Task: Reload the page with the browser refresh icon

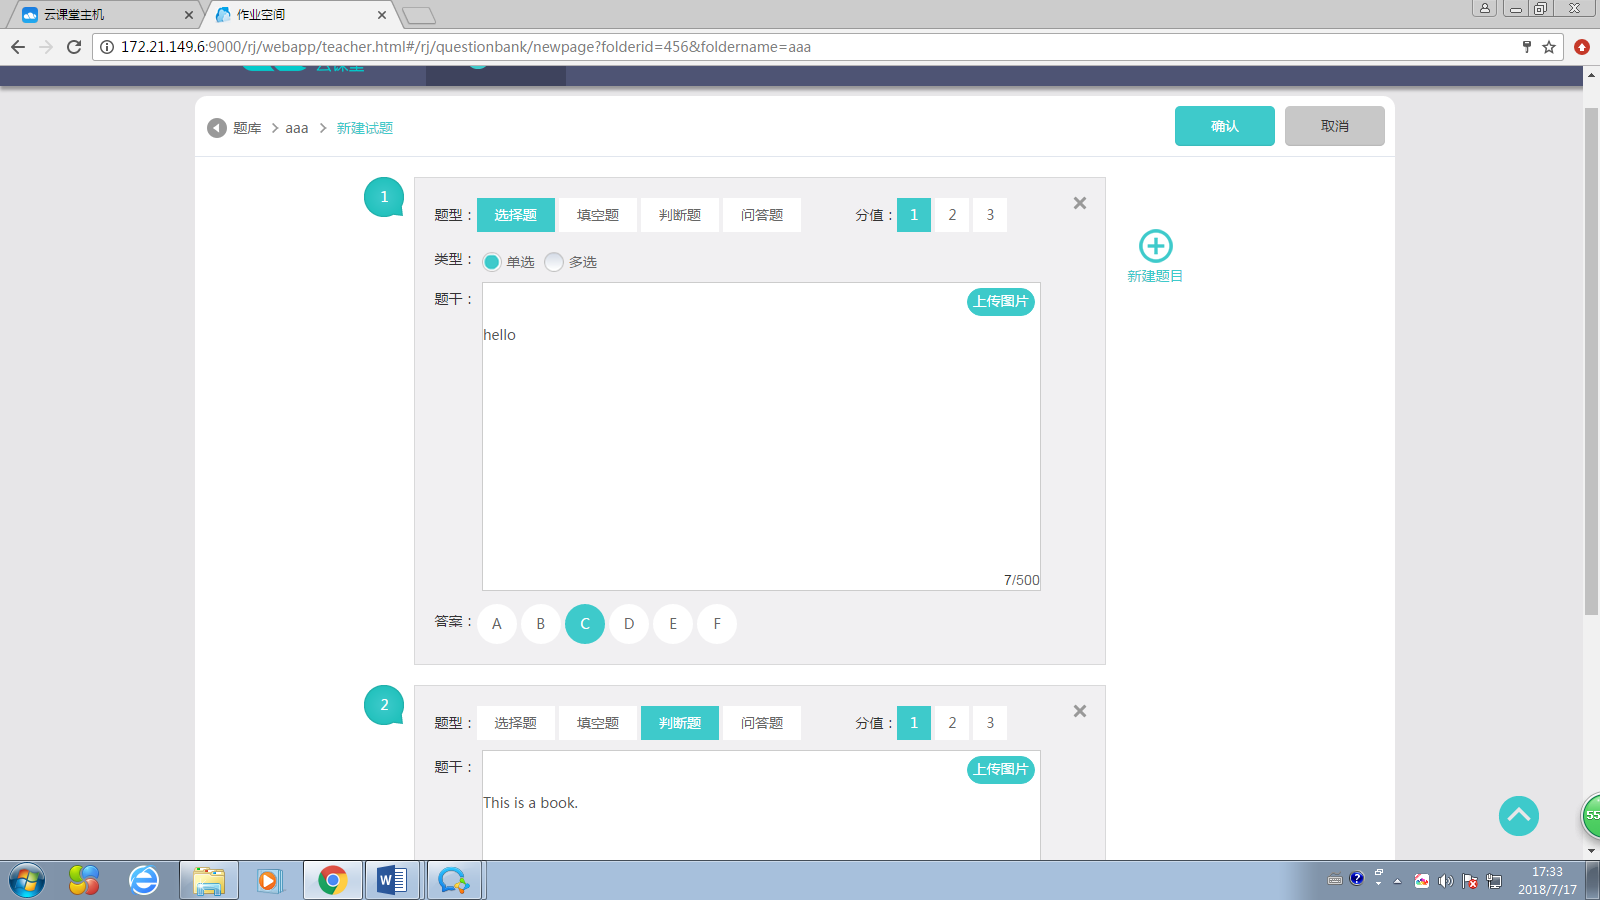Action: coord(74,47)
